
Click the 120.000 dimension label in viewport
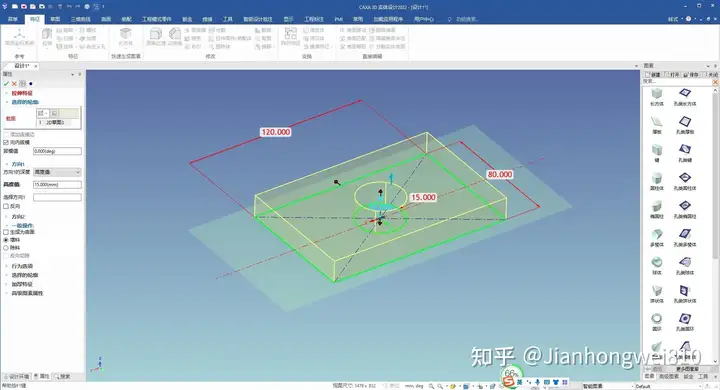click(276, 132)
